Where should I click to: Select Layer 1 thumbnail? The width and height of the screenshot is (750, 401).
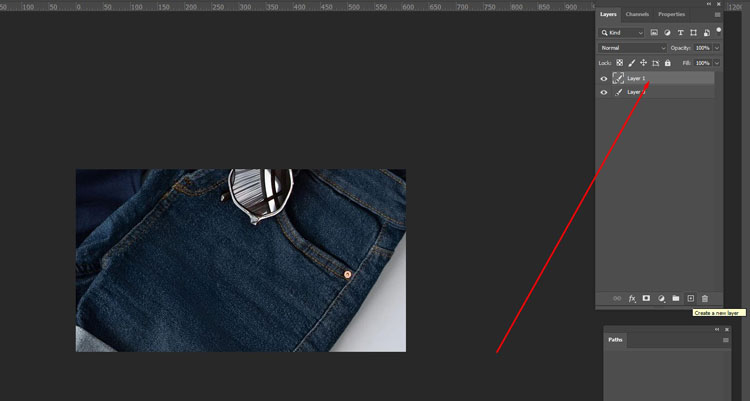coord(618,78)
